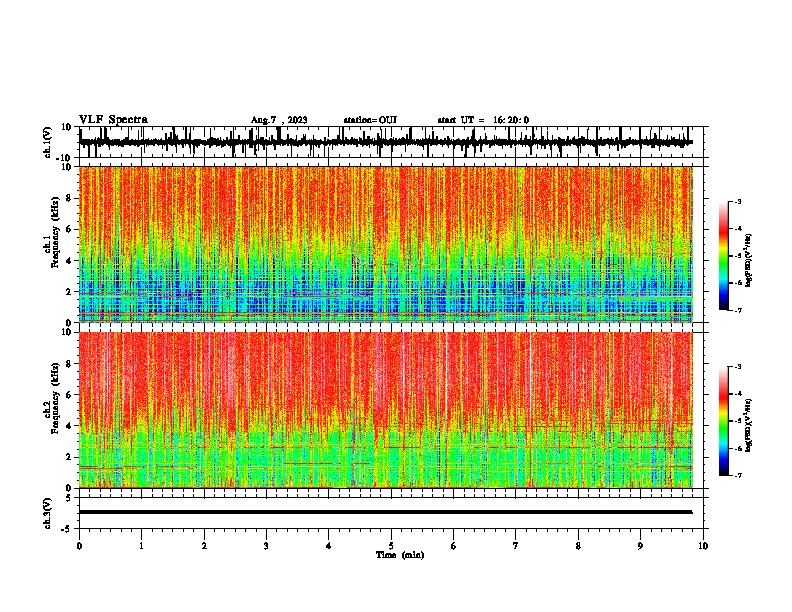Click the time axis tick label 0
The image size is (792, 612).
tap(79, 546)
